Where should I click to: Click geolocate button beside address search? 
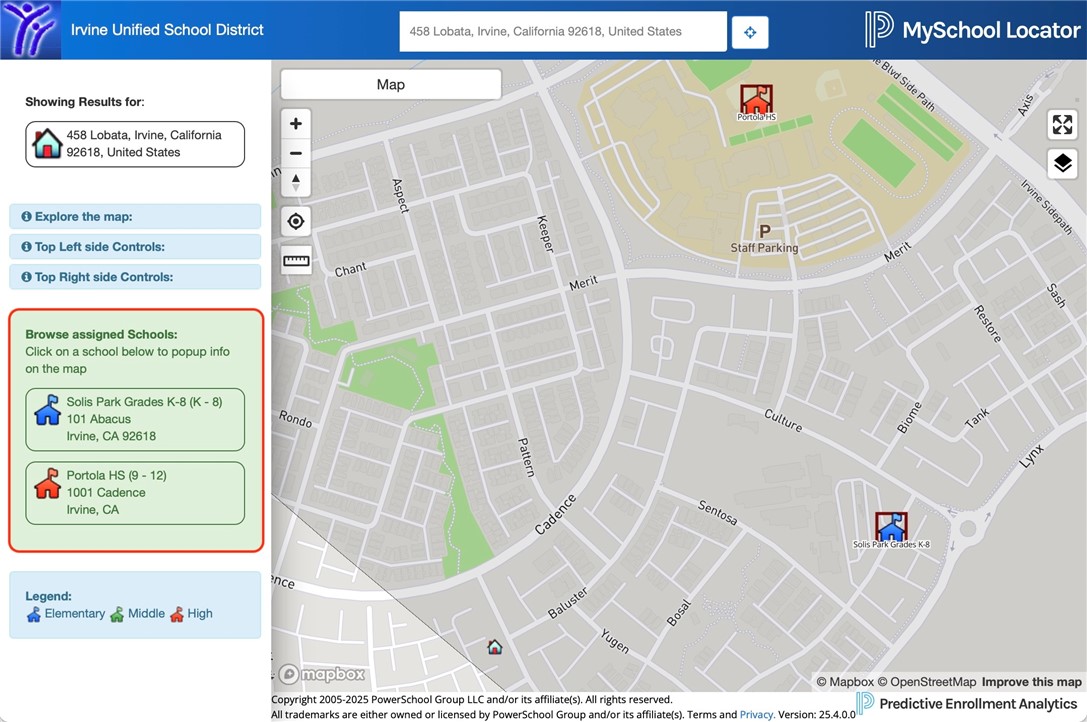(750, 32)
